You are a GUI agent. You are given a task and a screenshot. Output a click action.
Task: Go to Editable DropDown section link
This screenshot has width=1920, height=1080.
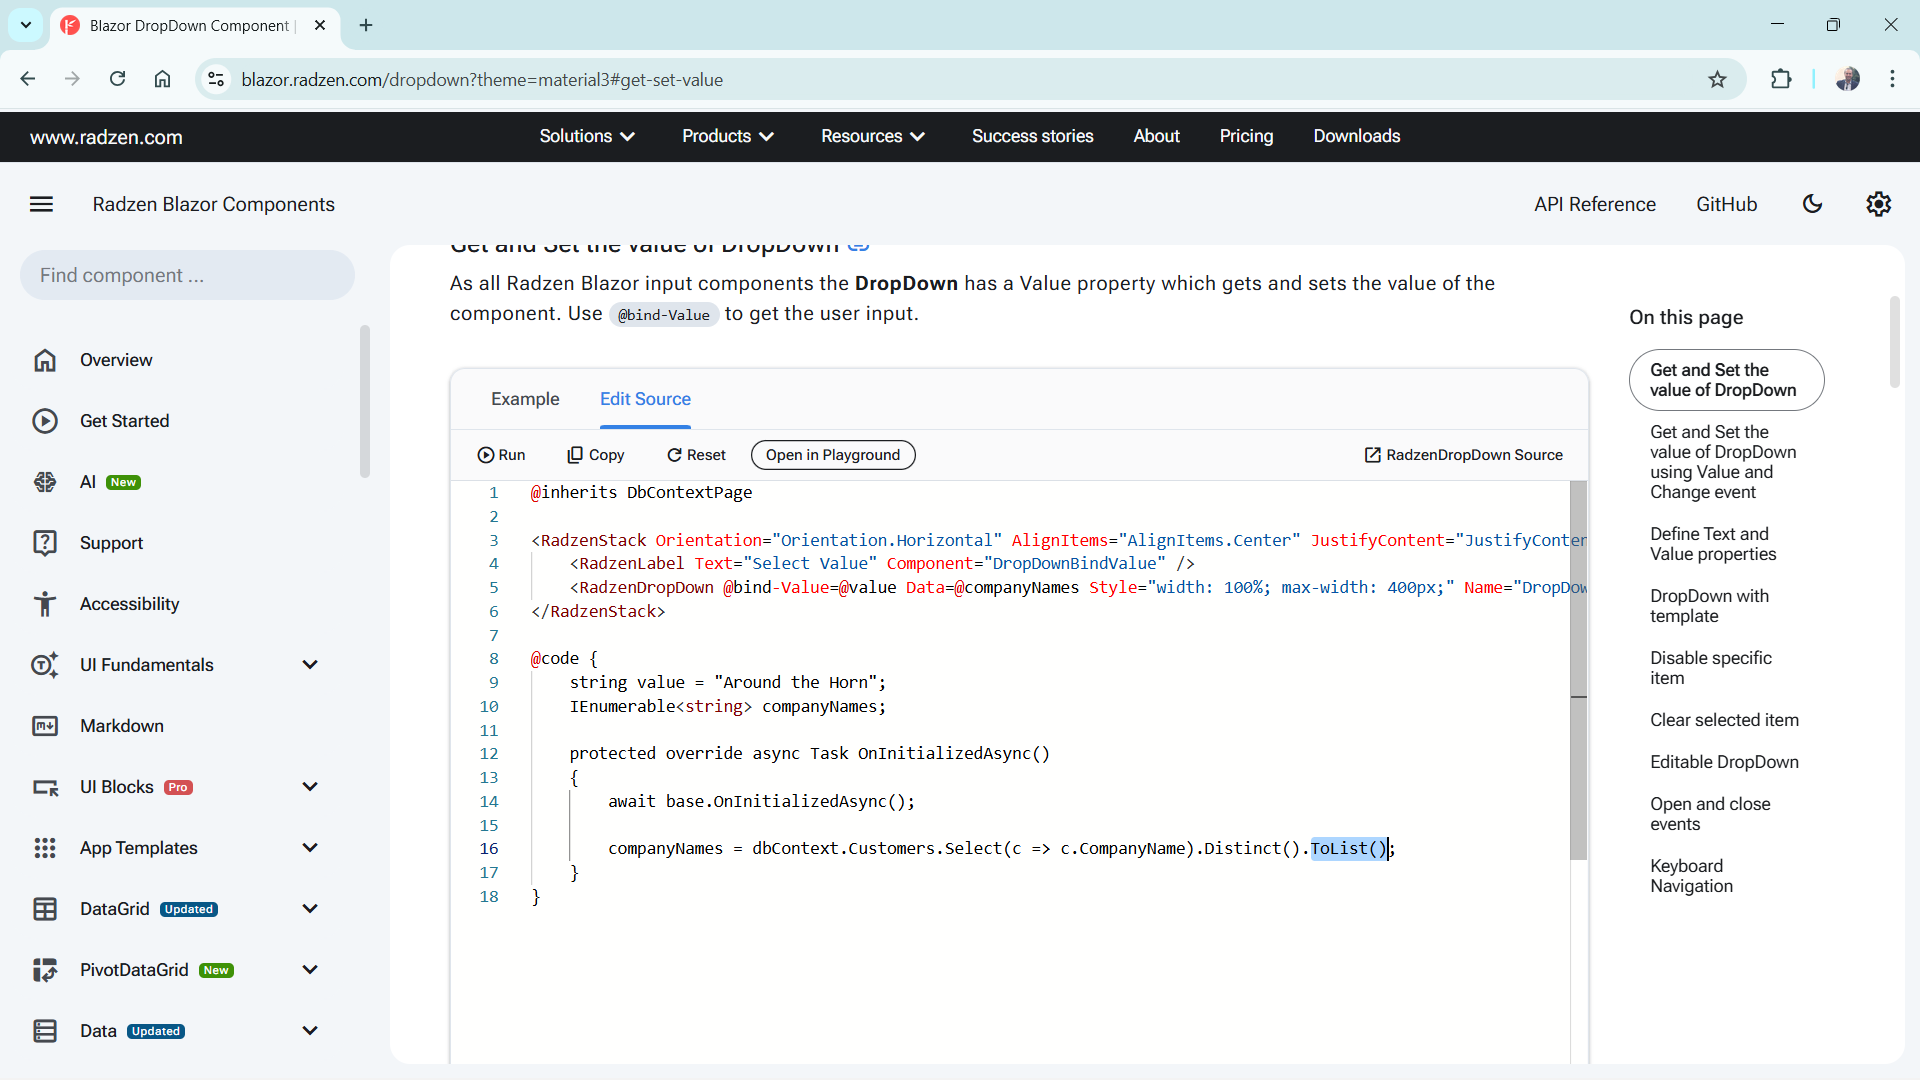click(1724, 762)
